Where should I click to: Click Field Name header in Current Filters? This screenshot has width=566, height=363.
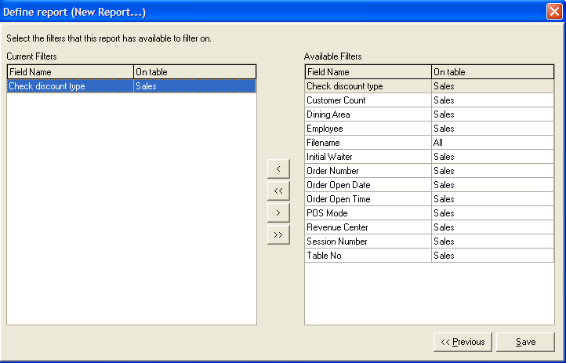click(70, 72)
